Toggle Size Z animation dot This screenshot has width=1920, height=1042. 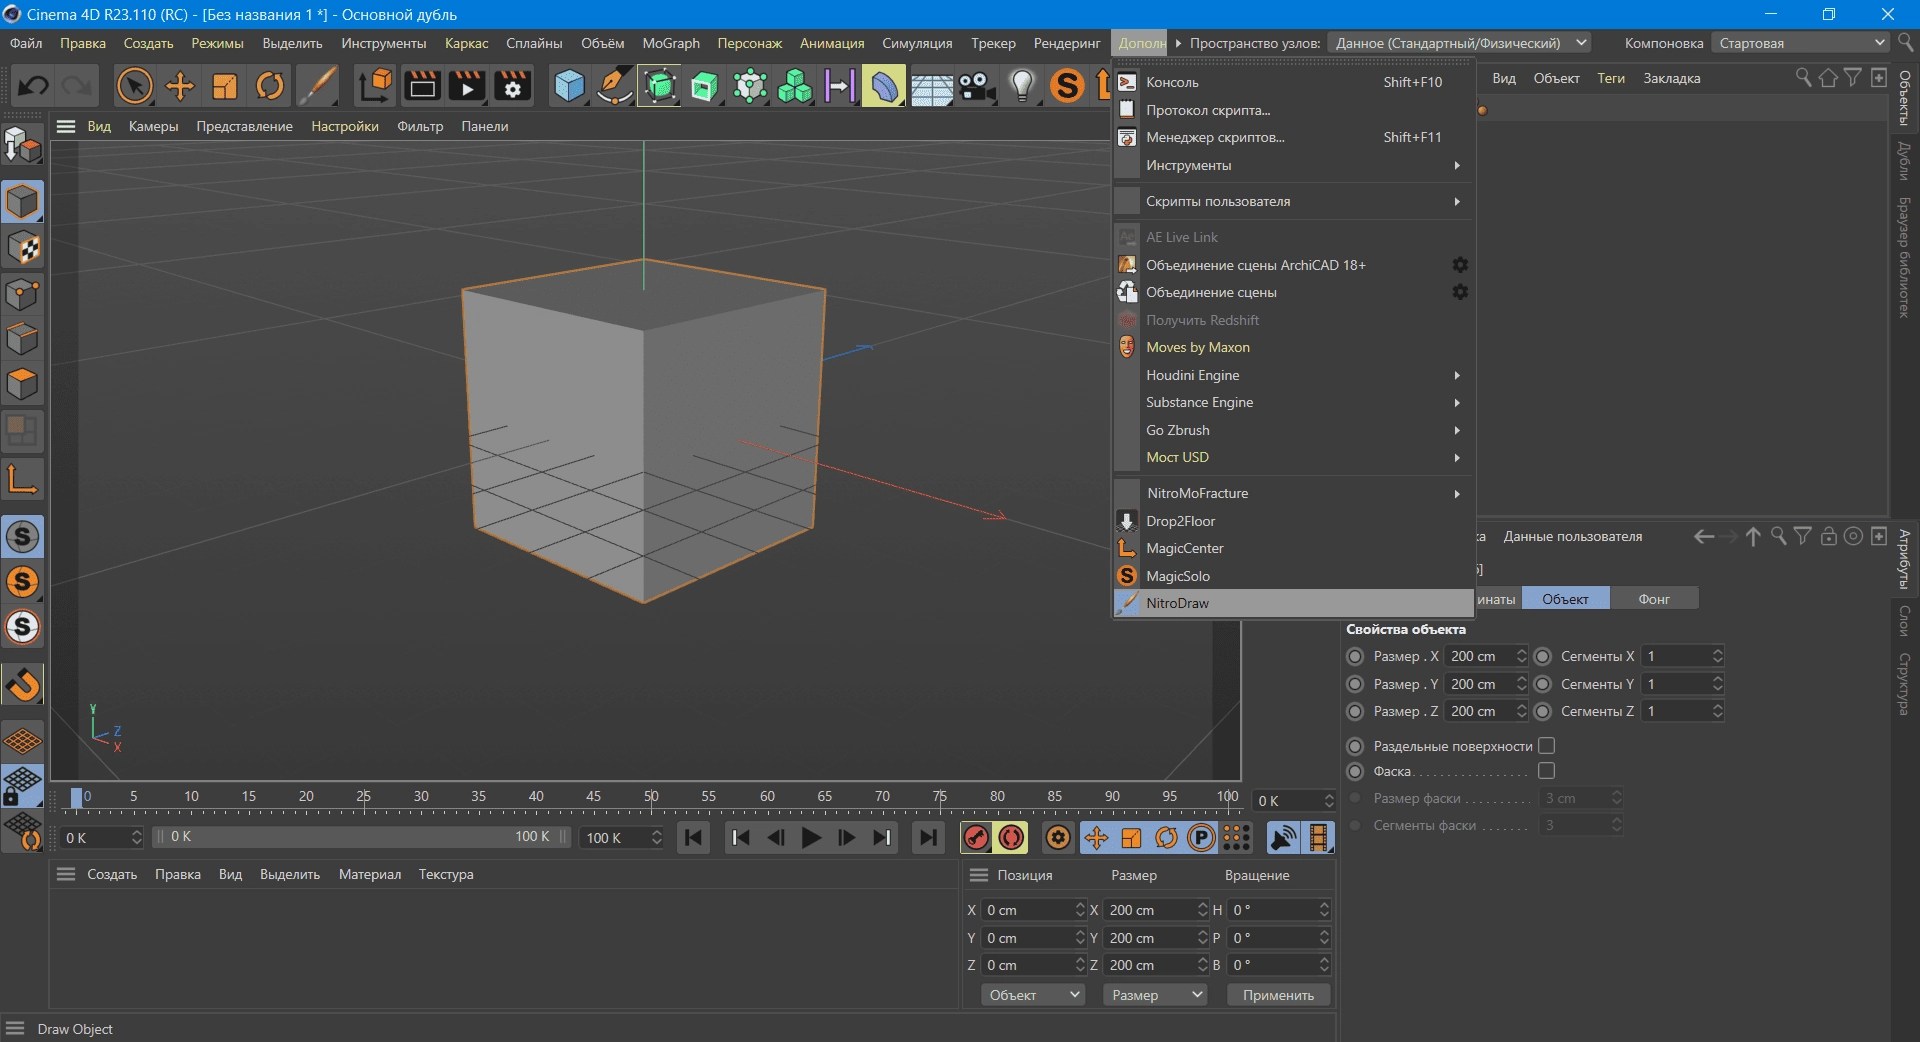(1355, 711)
